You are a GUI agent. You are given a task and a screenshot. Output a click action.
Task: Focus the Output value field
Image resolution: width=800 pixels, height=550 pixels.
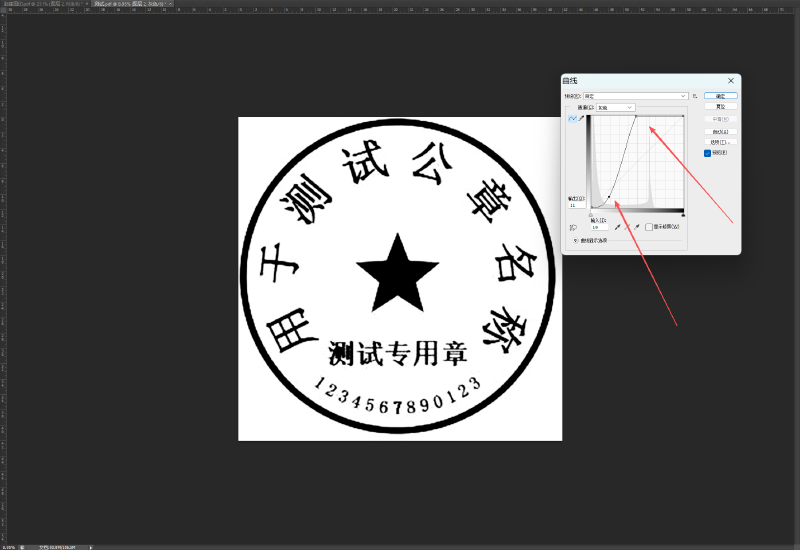[577, 205]
